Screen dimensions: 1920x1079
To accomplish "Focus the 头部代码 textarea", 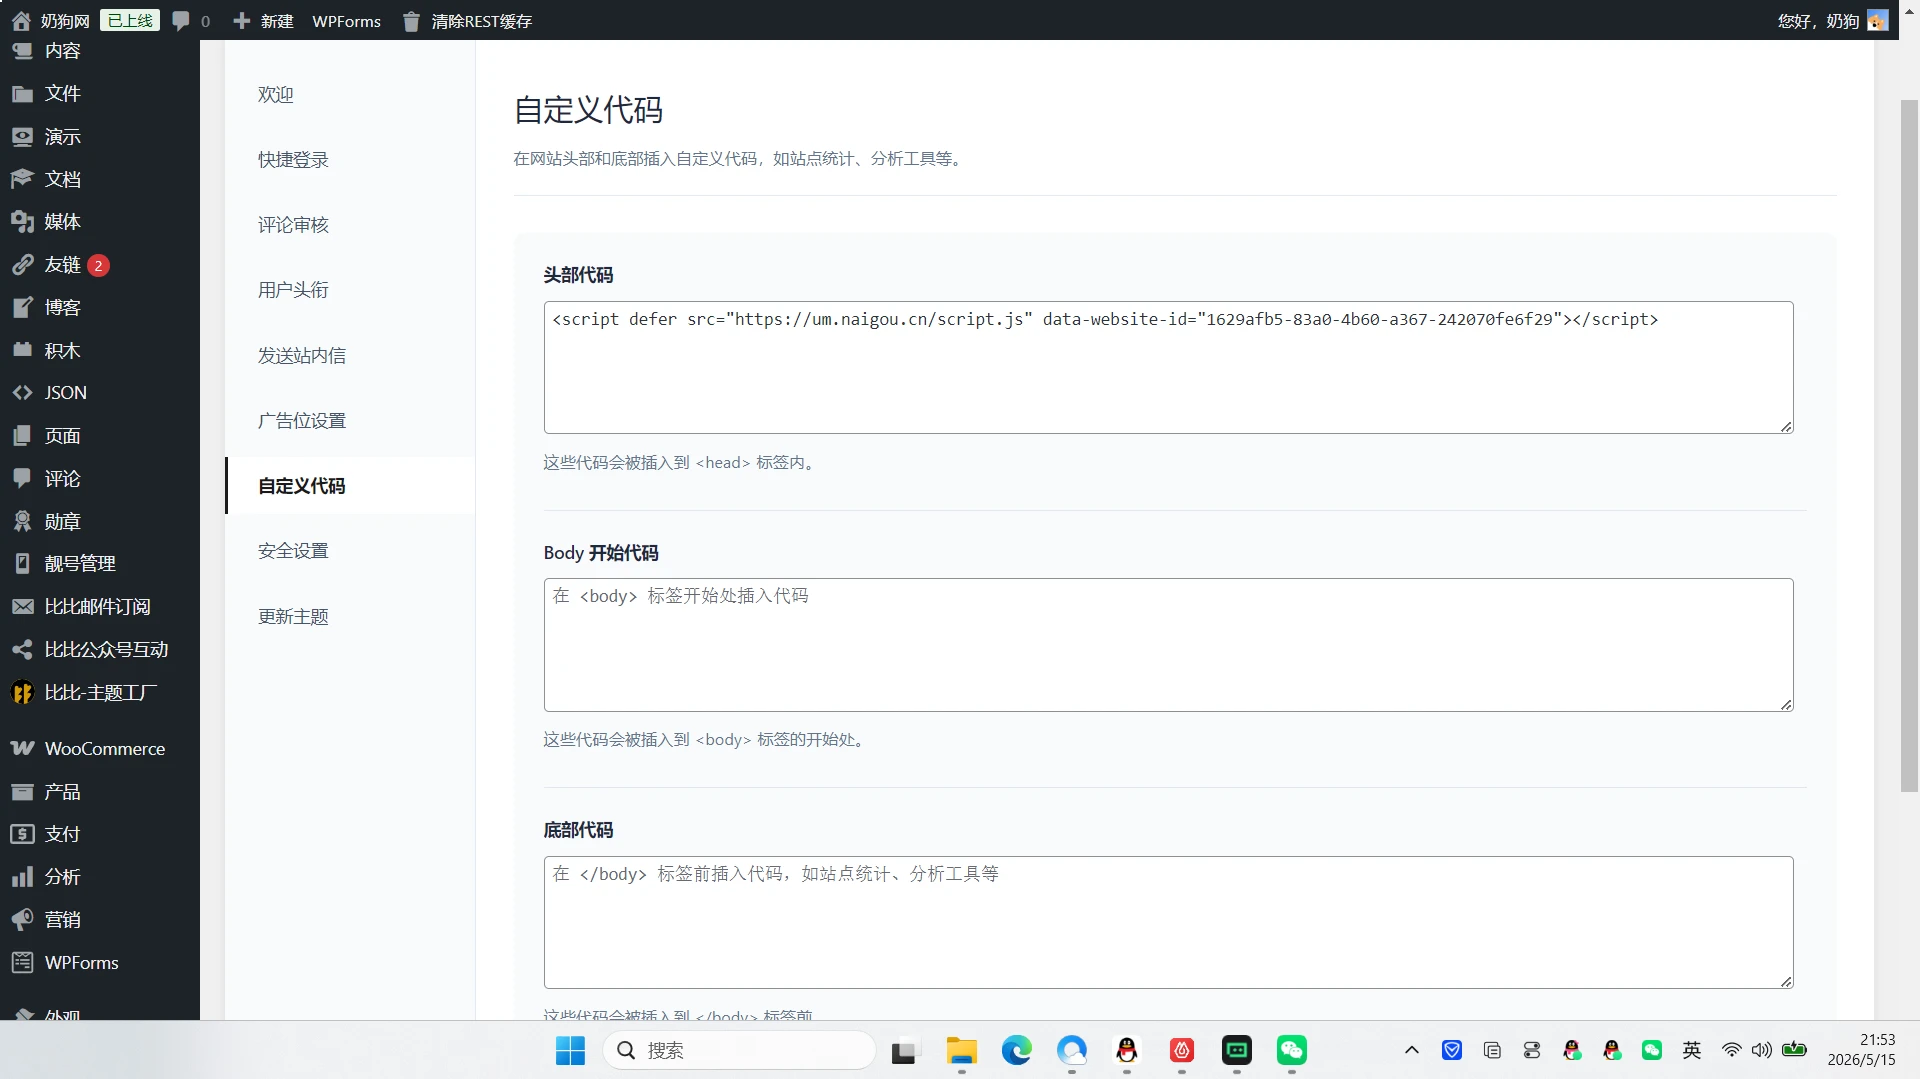I will click(x=1168, y=367).
